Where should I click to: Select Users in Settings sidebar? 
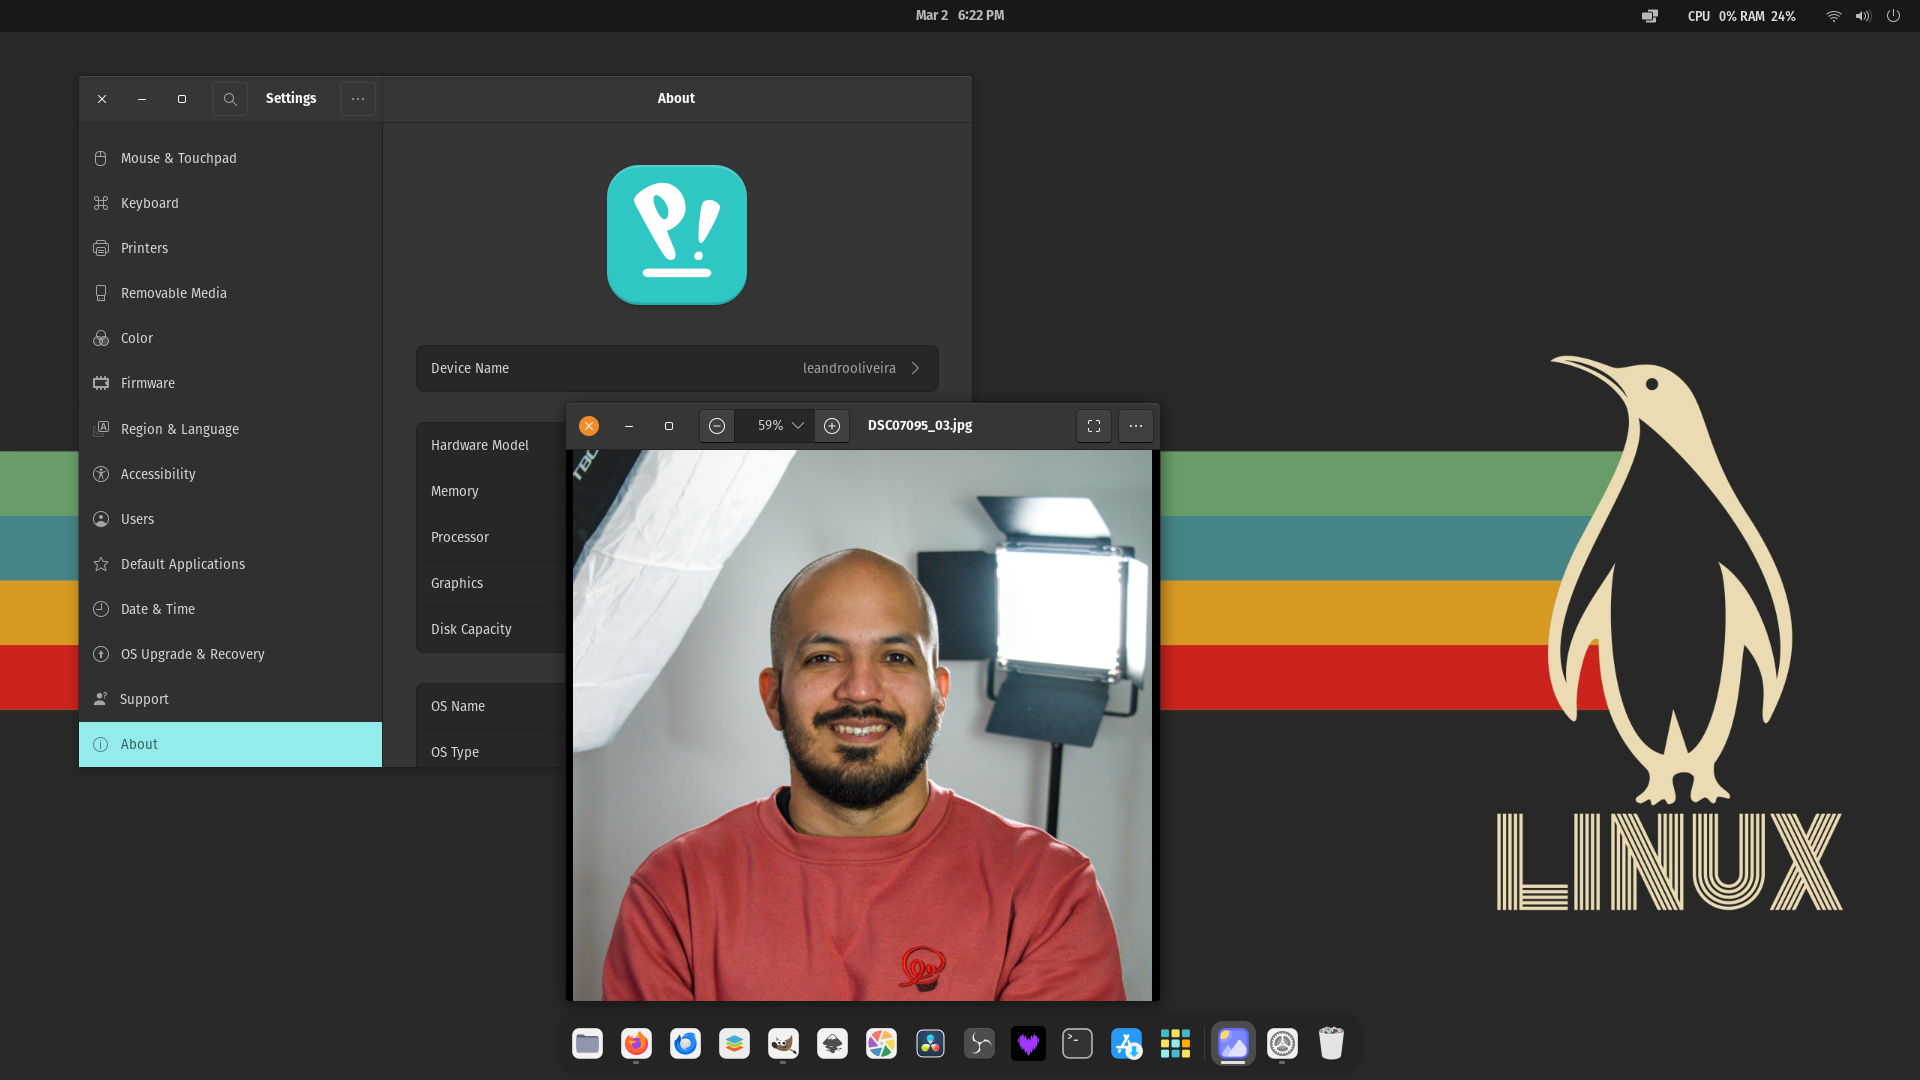pyautogui.click(x=138, y=519)
